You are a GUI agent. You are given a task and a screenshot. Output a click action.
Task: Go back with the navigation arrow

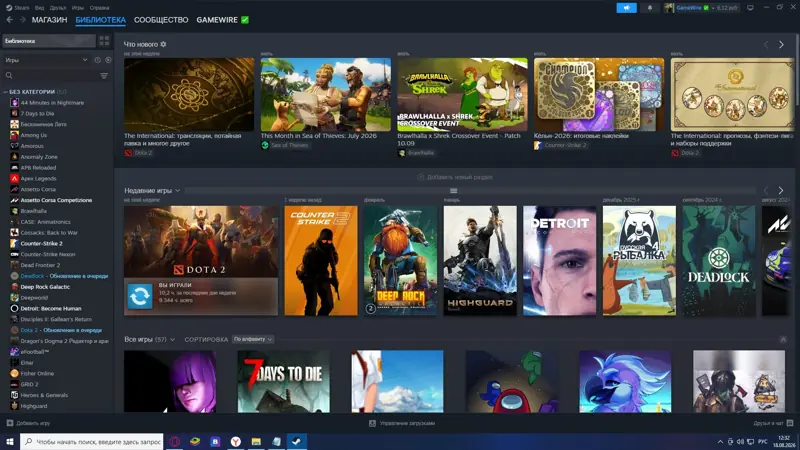tap(10, 20)
